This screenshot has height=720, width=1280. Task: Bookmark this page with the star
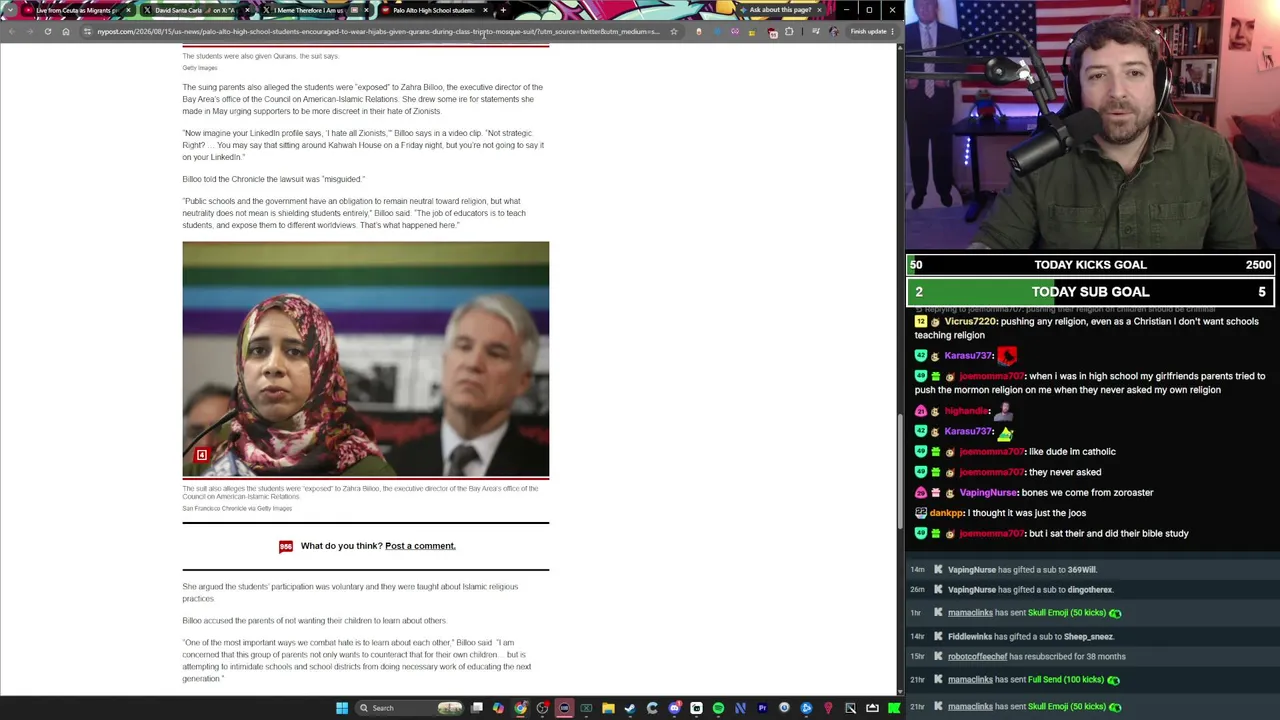click(x=674, y=31)
